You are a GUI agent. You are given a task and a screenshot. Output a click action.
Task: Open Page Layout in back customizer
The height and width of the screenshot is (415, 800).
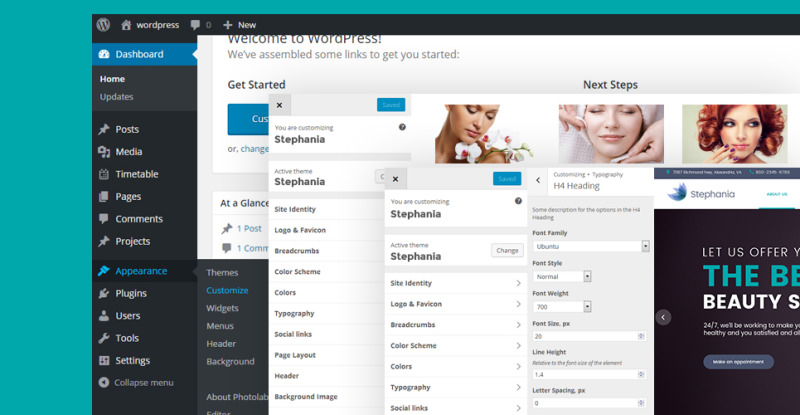pyautogui.click(x=327, y=355)
